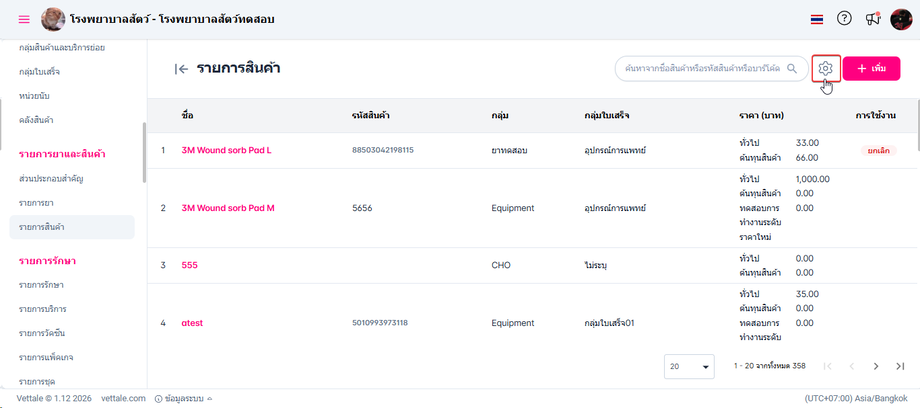Expand ข้อมูลระบบ in the footer
The width and height of the screenshot is (920, 408).
(x=183, y=398)
